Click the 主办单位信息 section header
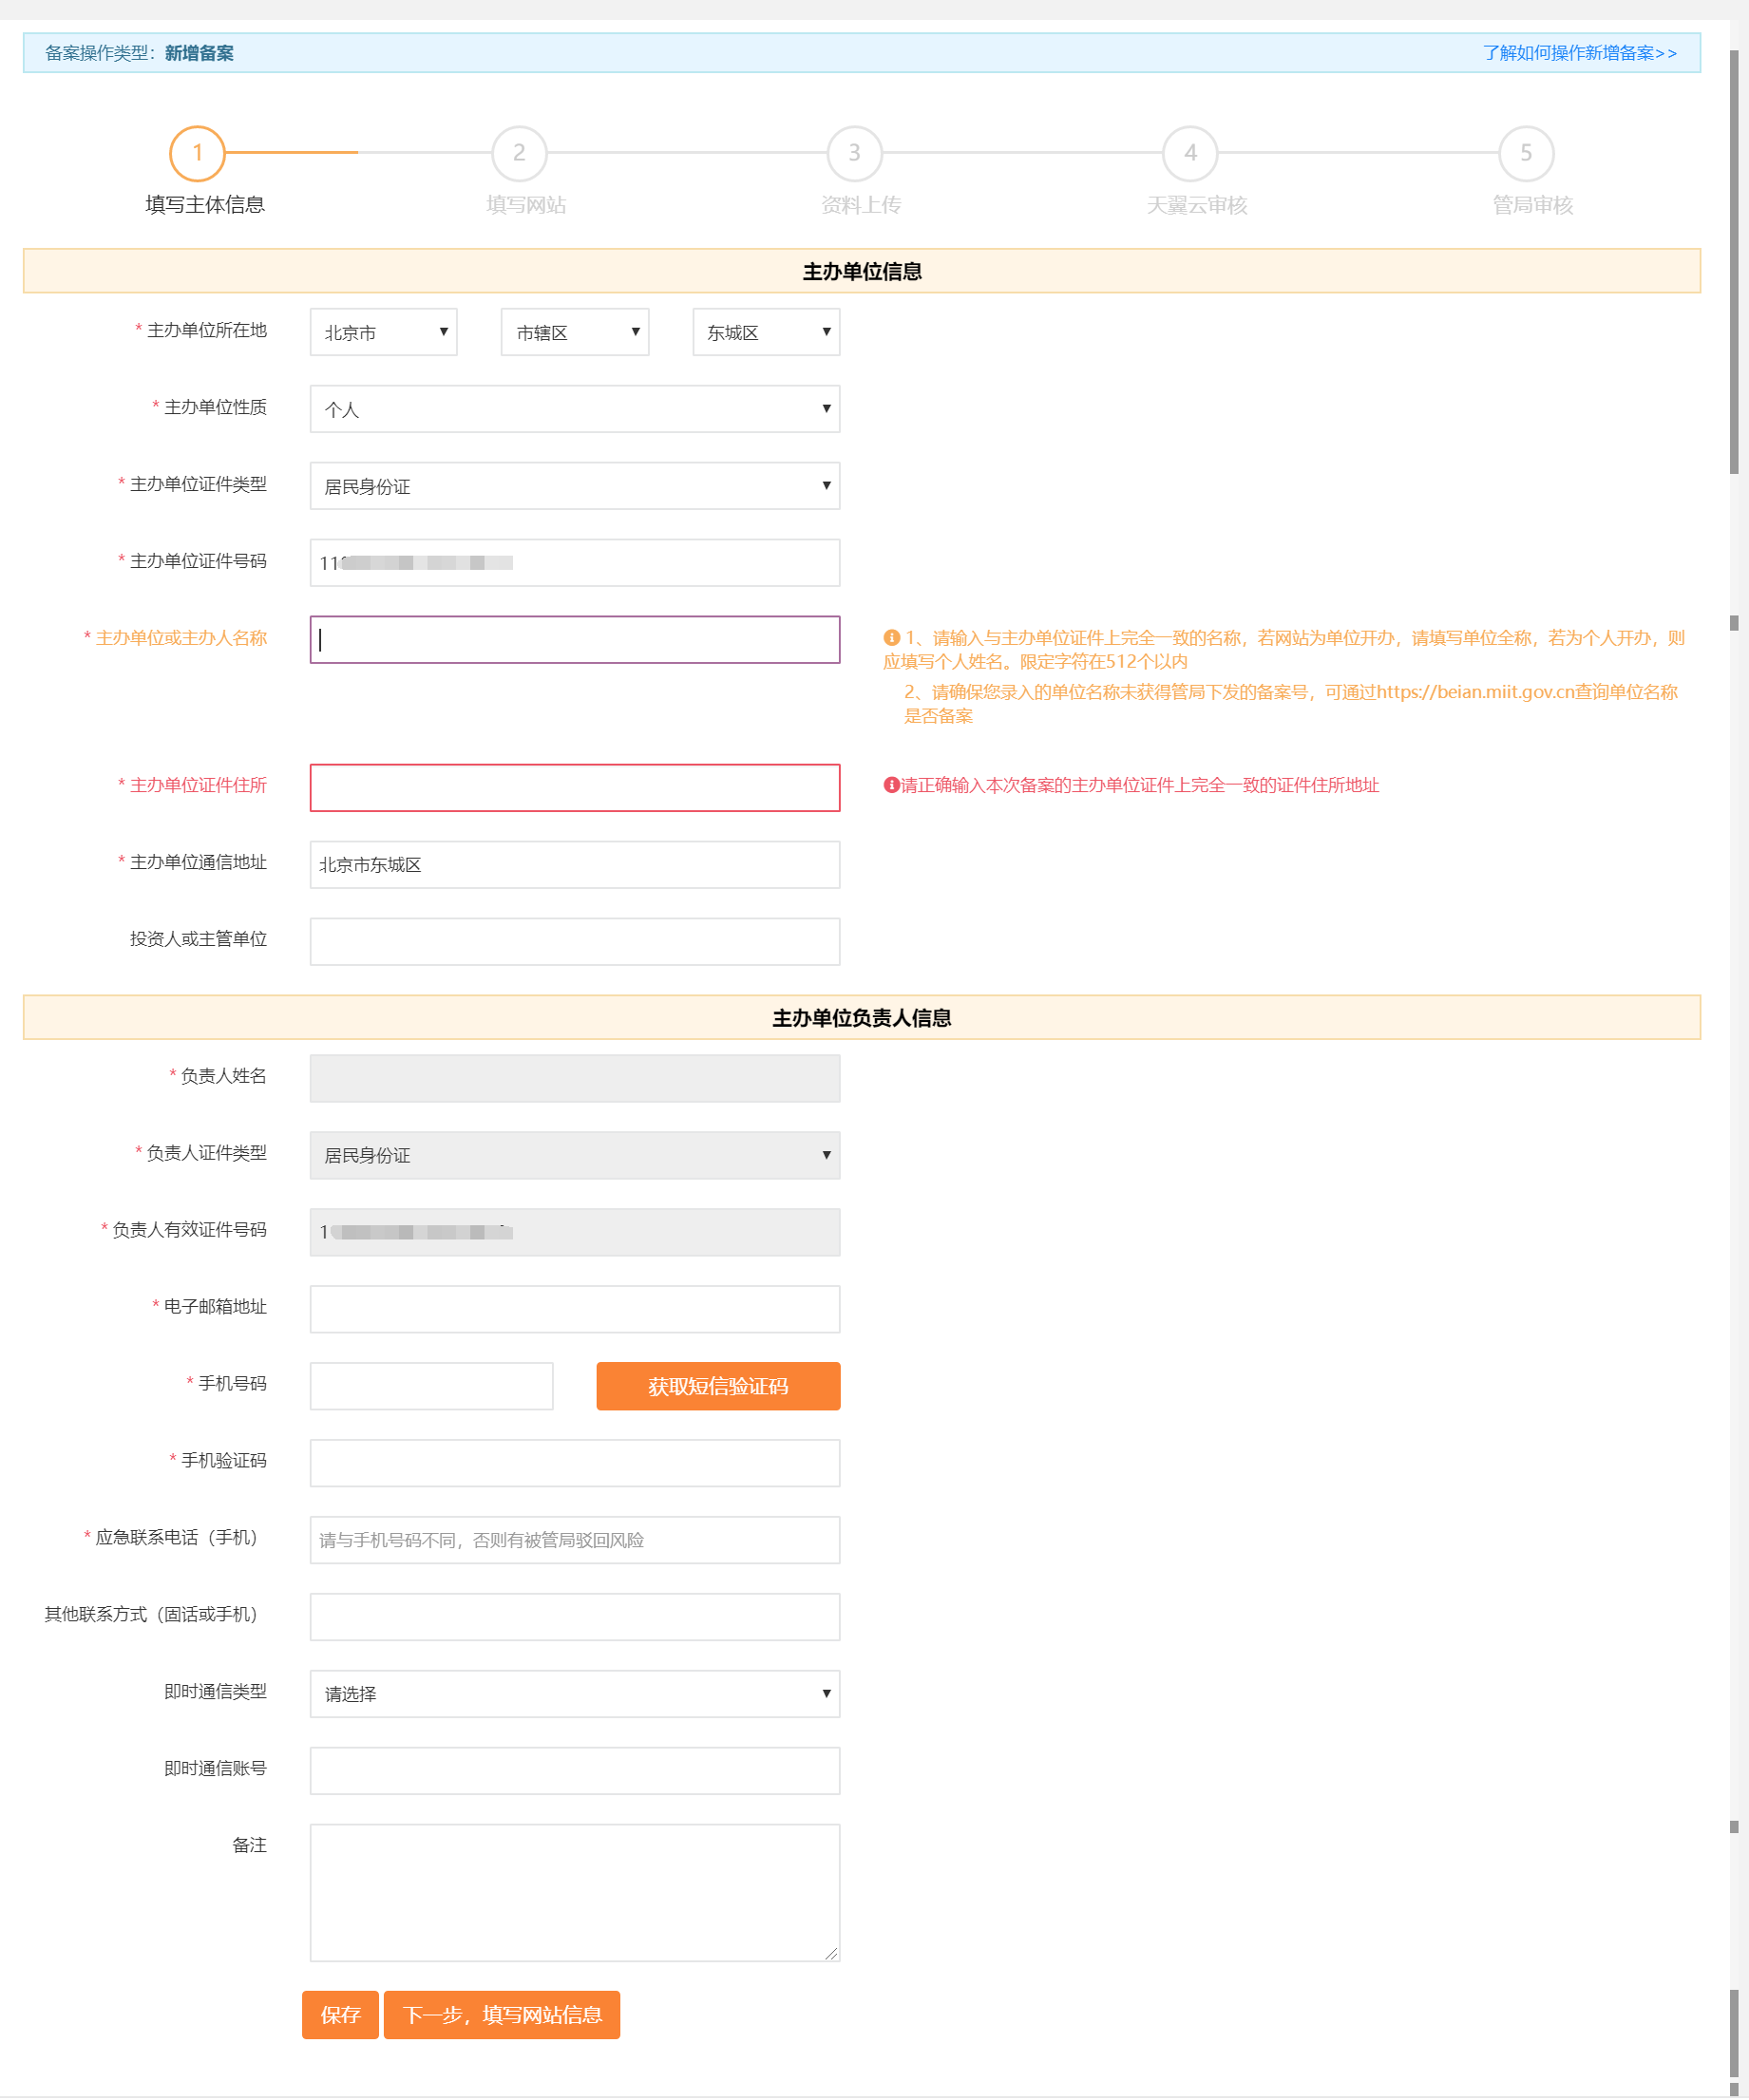 862,271
